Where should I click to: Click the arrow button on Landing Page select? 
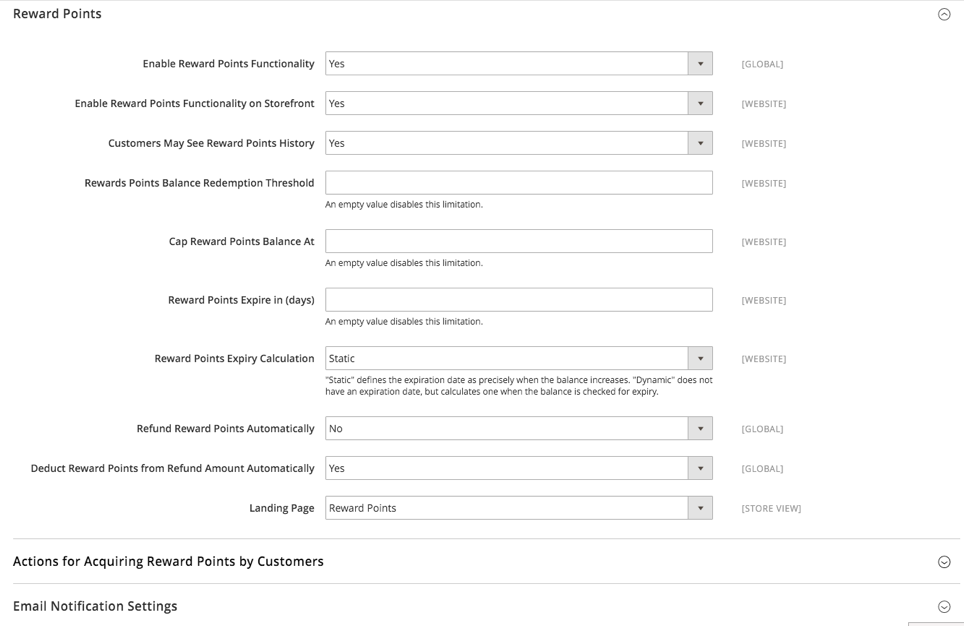tap(700, 508)
